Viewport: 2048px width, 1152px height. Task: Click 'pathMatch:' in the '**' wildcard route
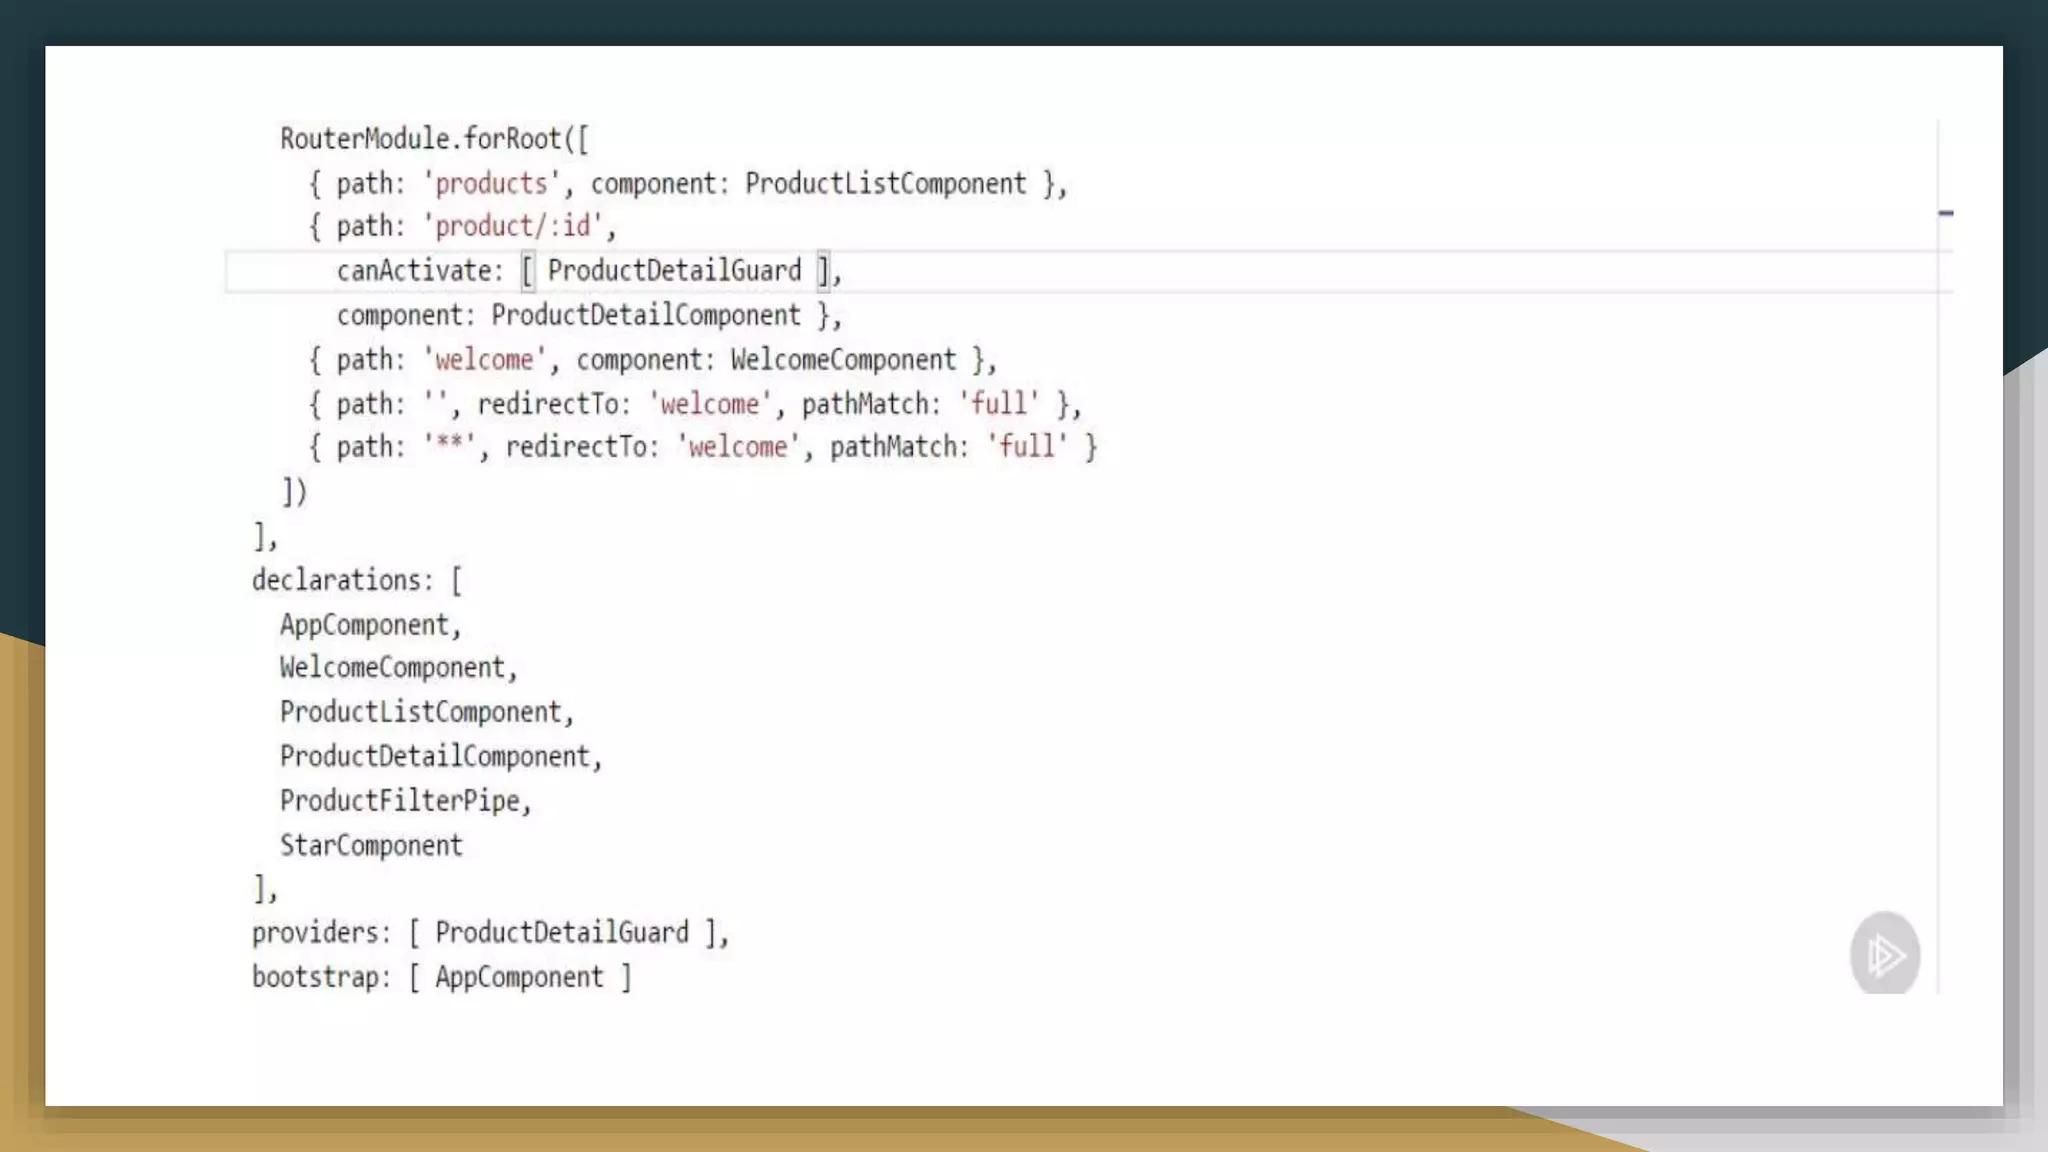899,447
